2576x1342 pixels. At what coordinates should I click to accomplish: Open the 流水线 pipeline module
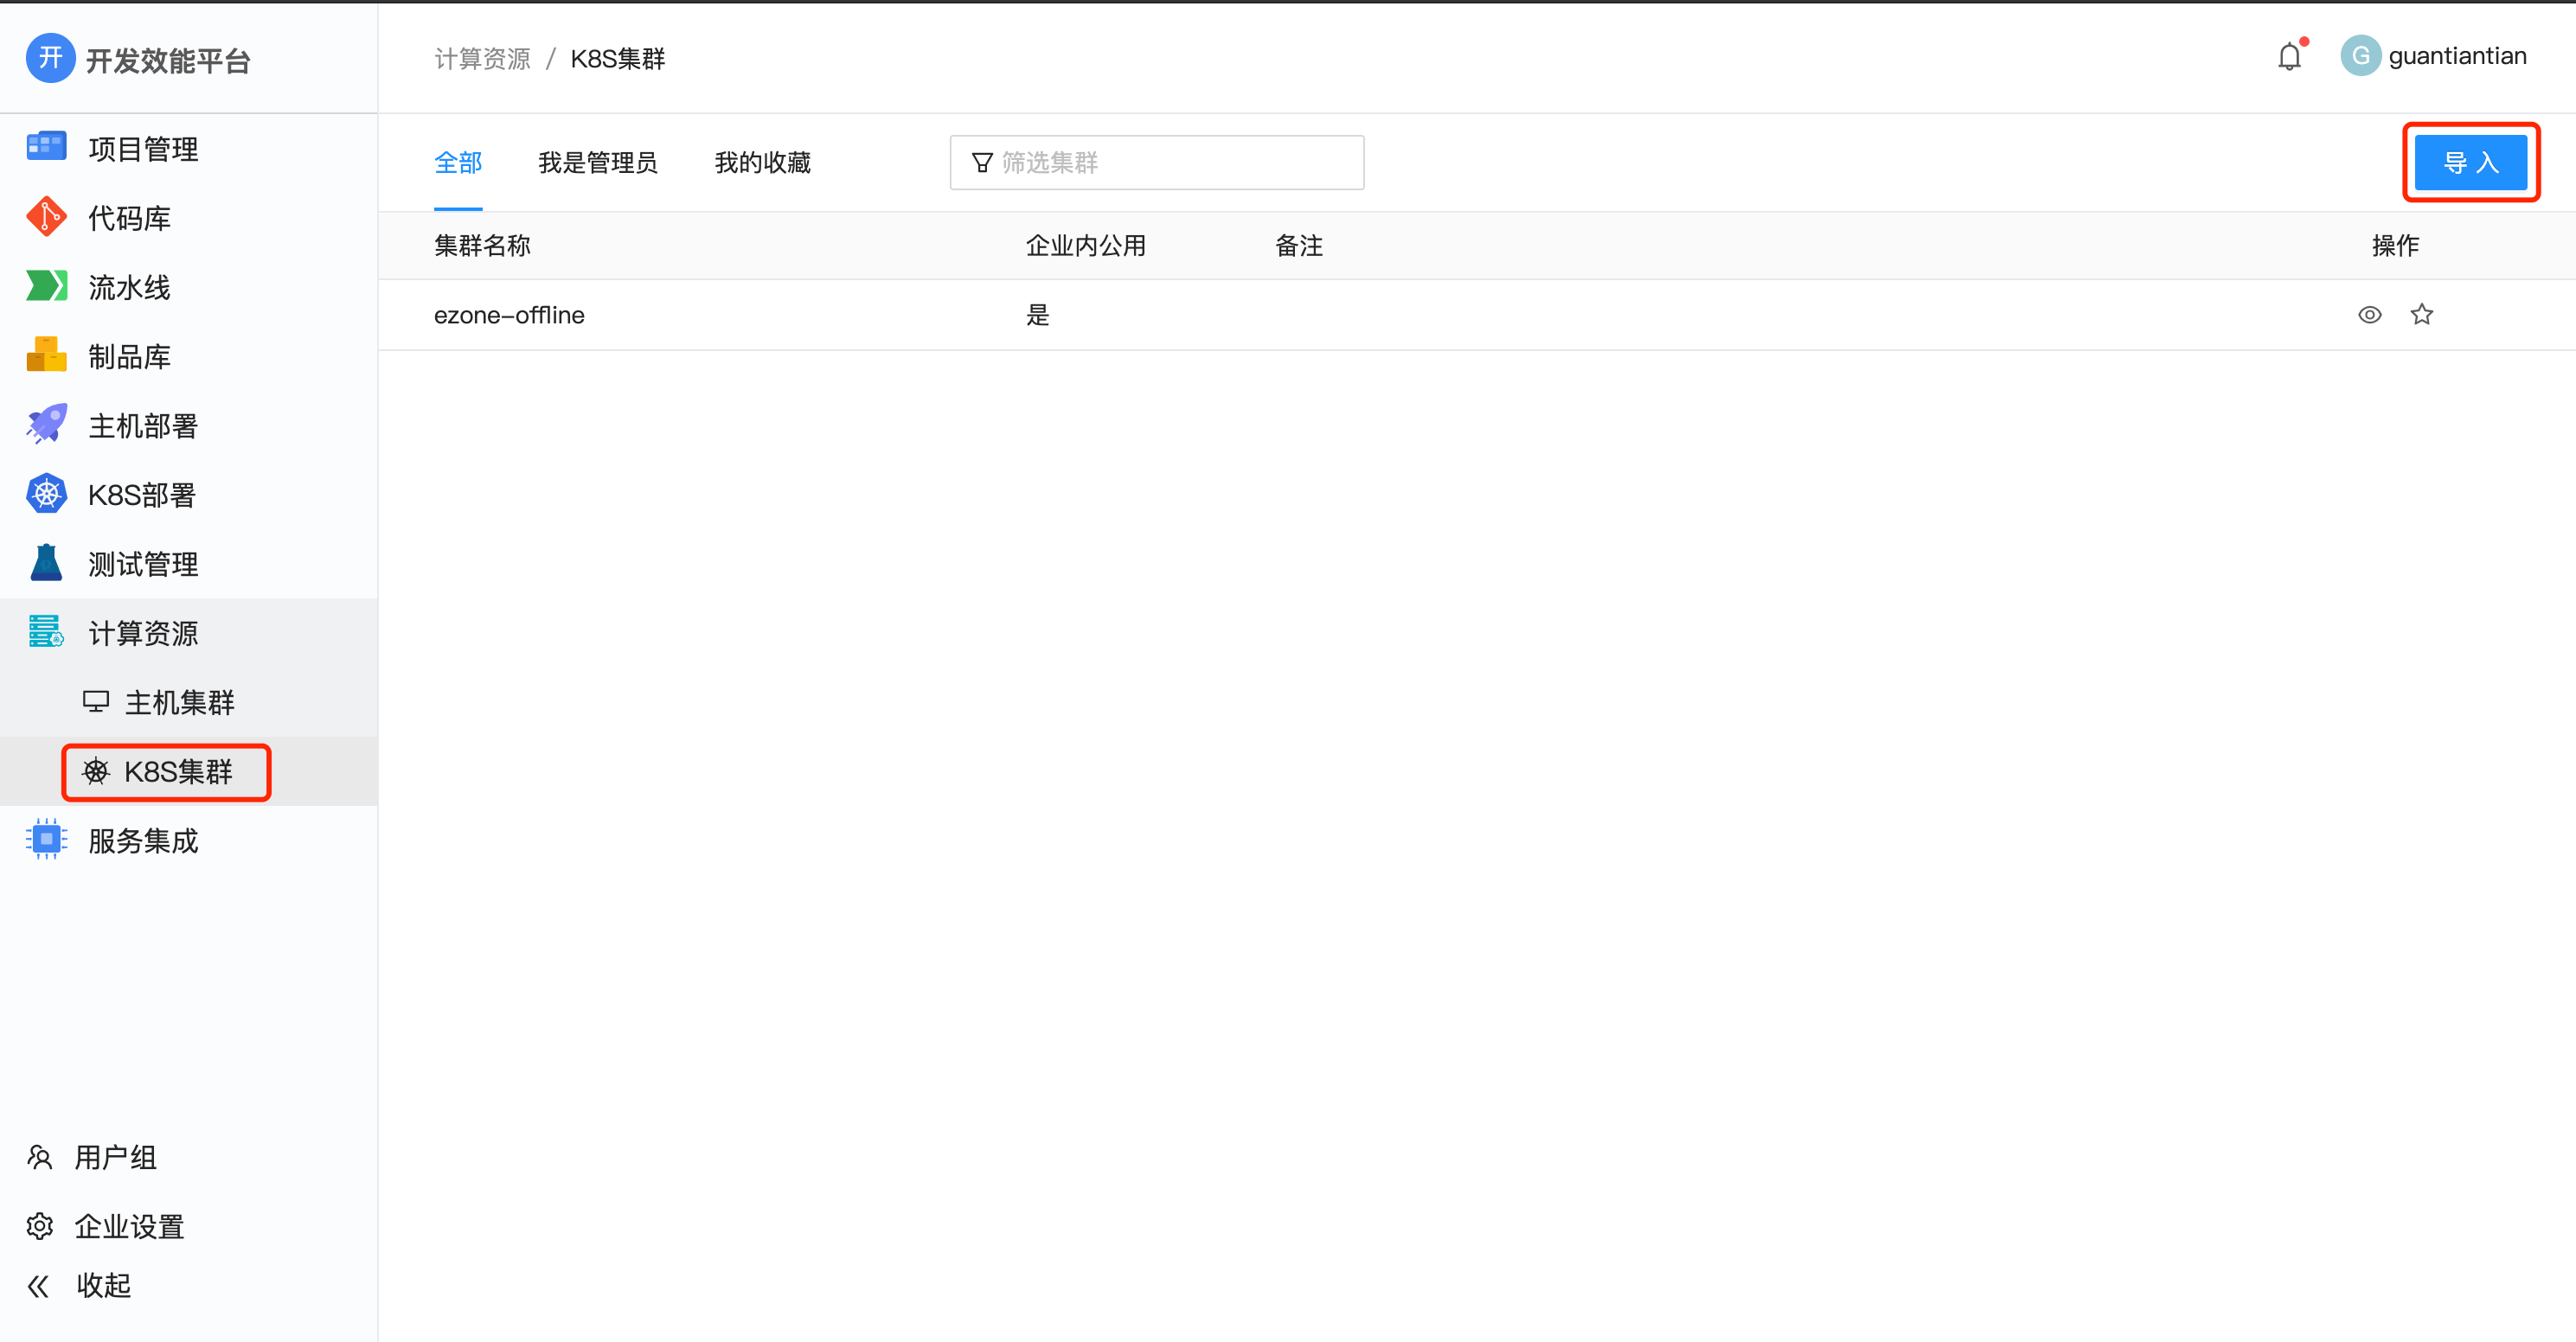[x=130, y=287]
